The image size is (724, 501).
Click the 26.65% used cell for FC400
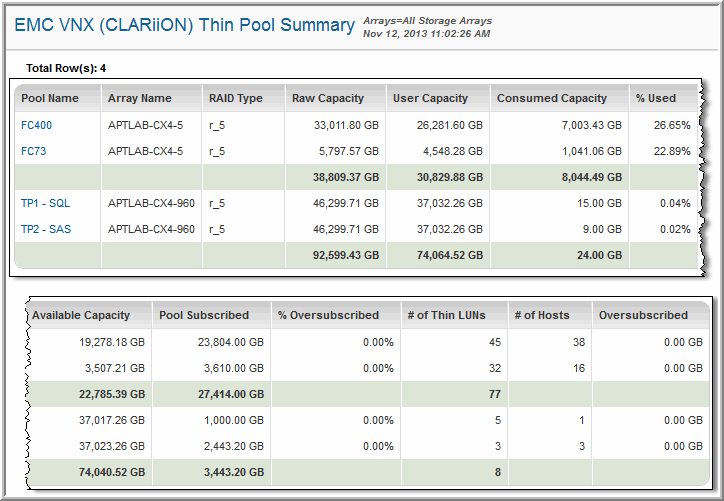[672, 125]
